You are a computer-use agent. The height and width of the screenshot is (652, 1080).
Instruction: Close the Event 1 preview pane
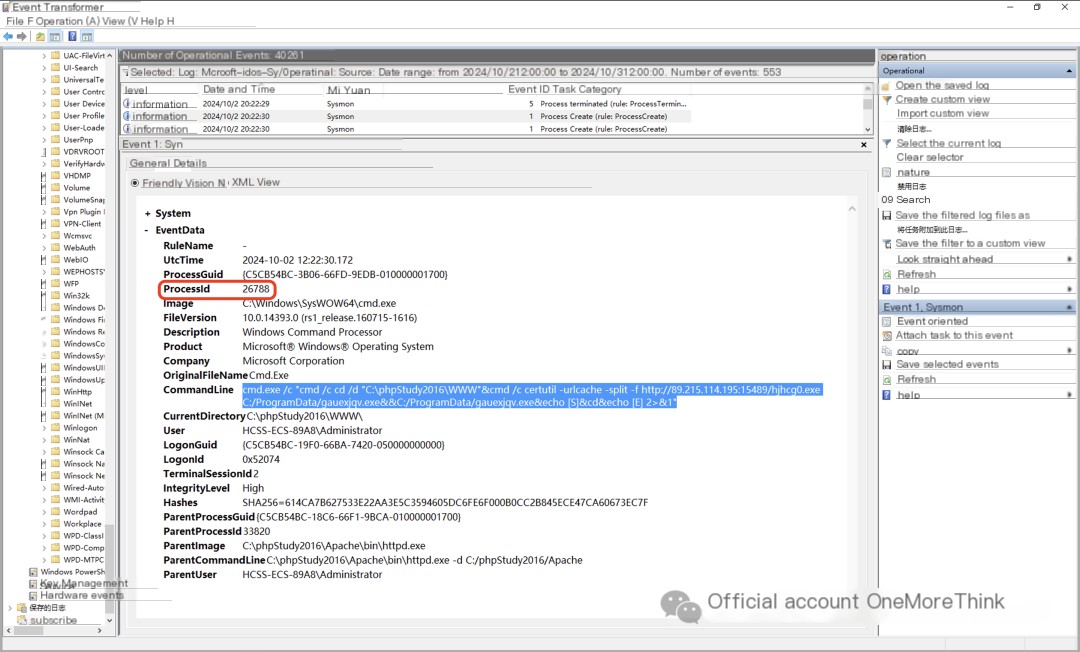pyautogui.click(x=863, y=145)
